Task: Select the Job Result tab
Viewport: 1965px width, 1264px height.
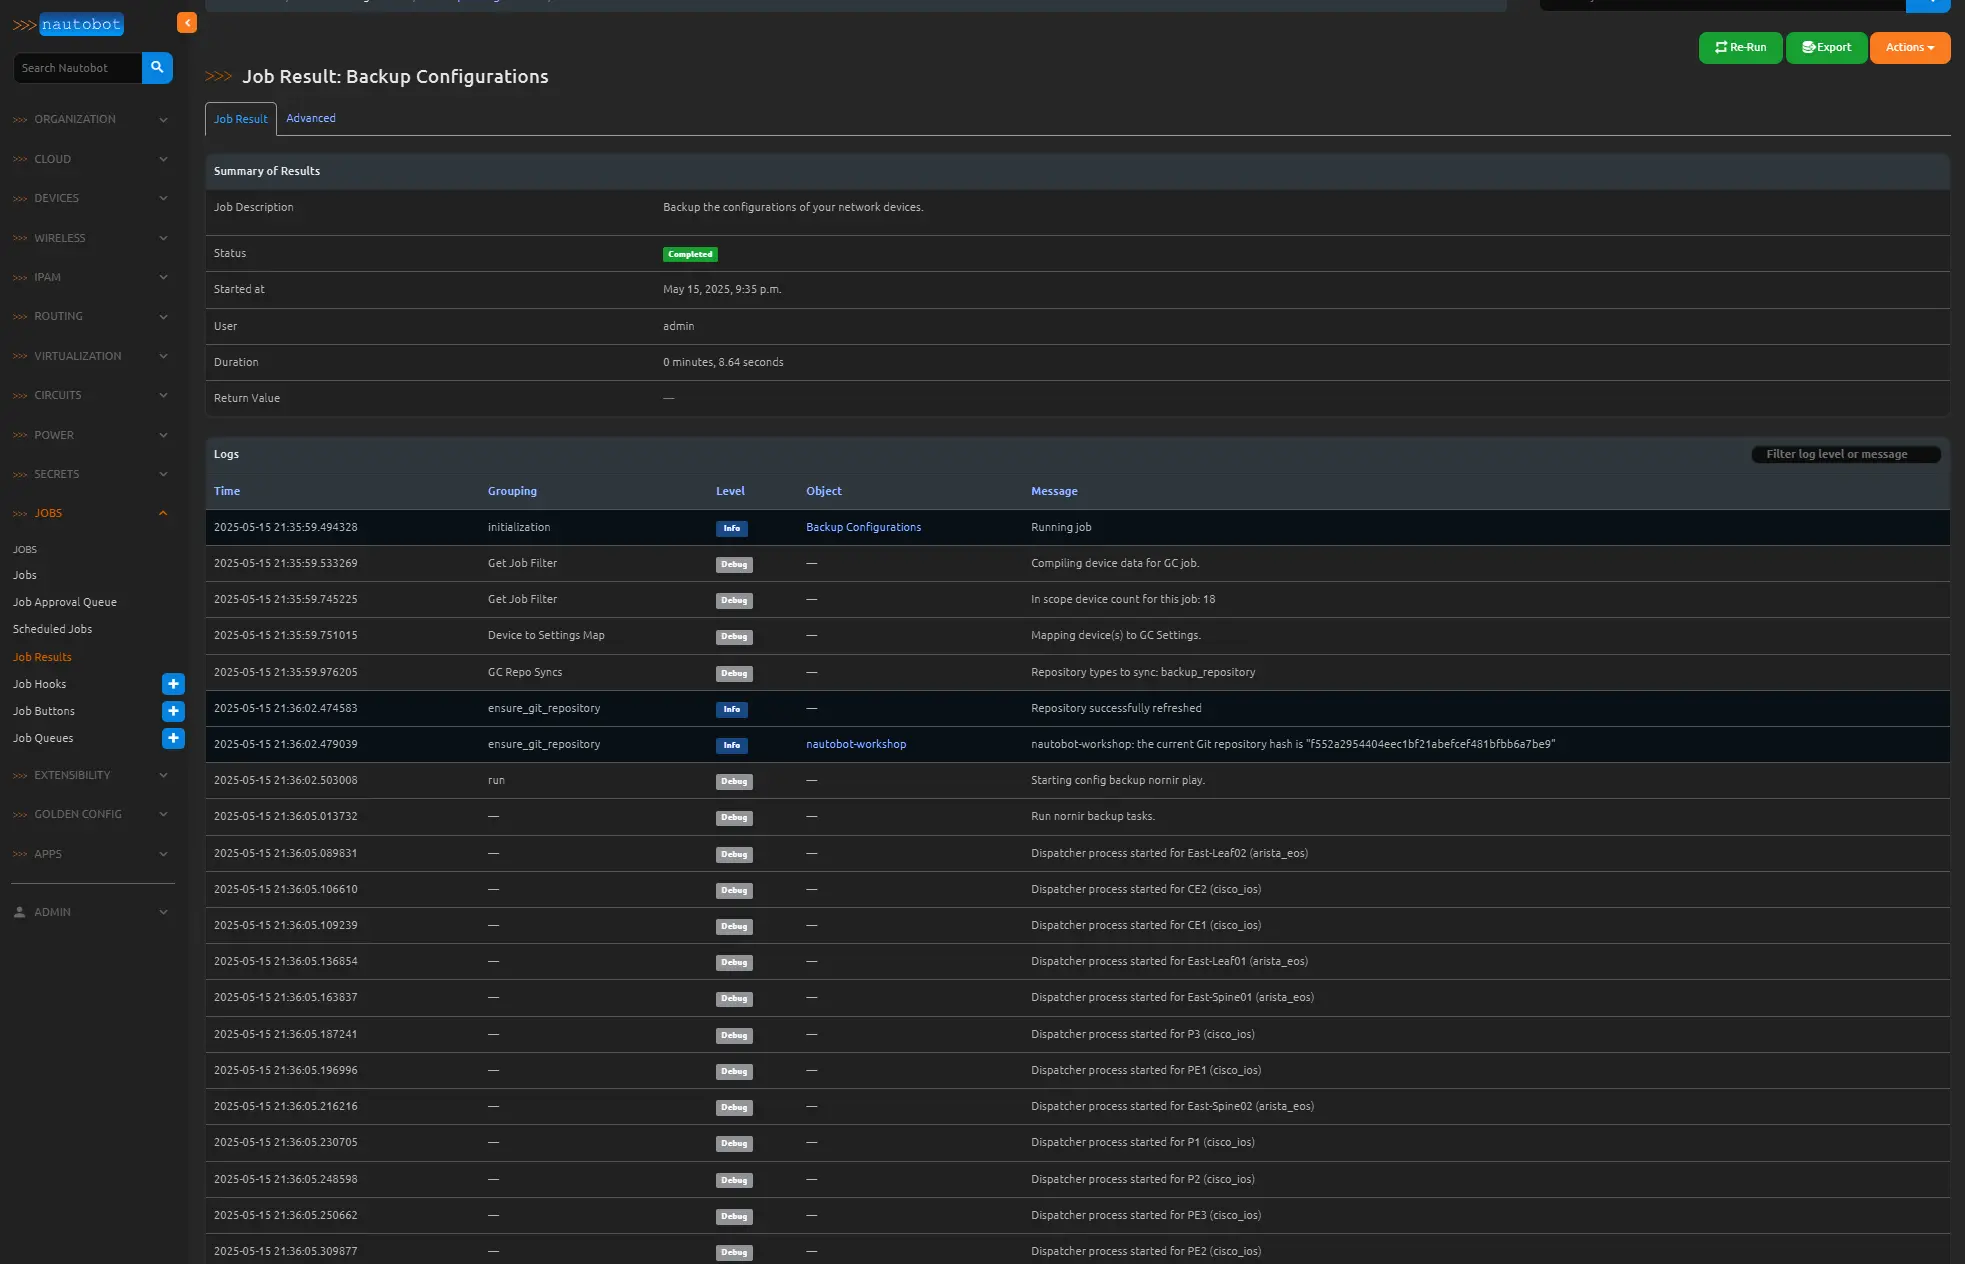Action: (x=240, y=119)
